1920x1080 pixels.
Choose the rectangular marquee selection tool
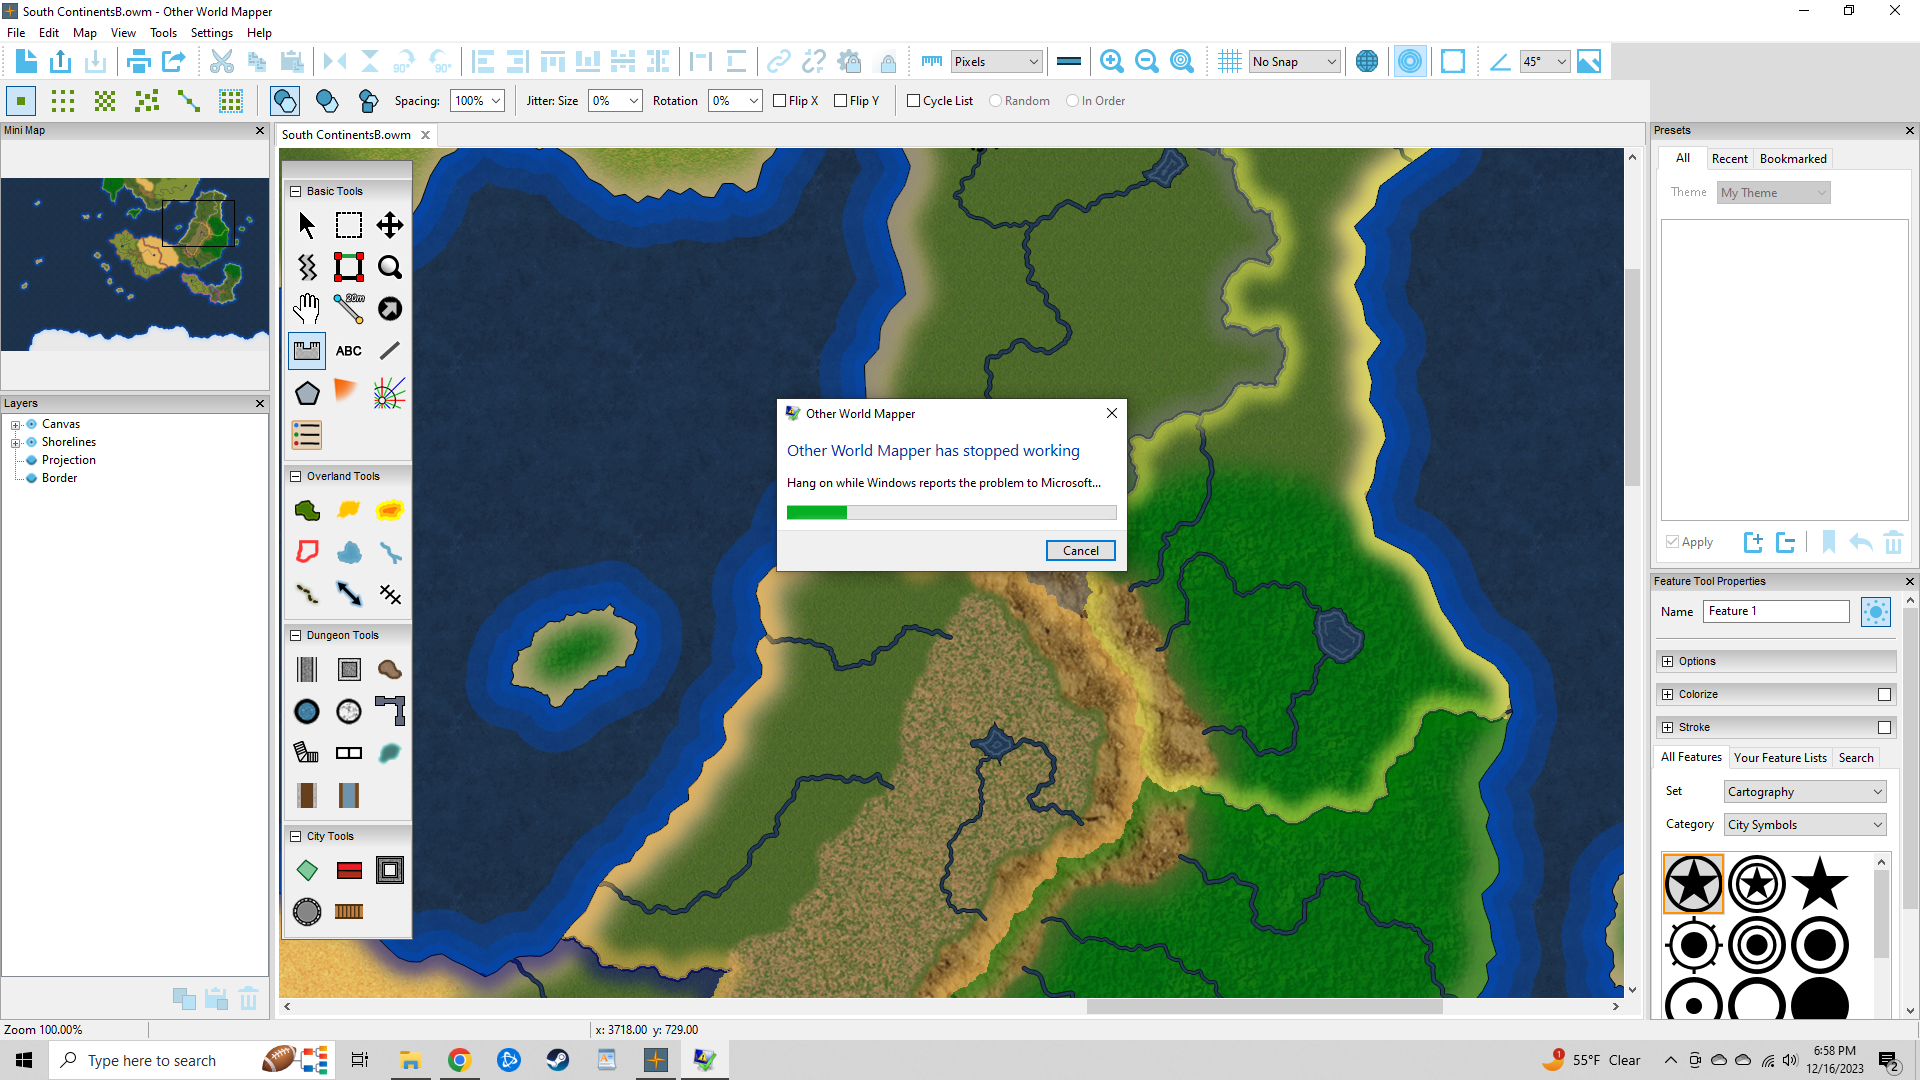[x=349, y=225]
